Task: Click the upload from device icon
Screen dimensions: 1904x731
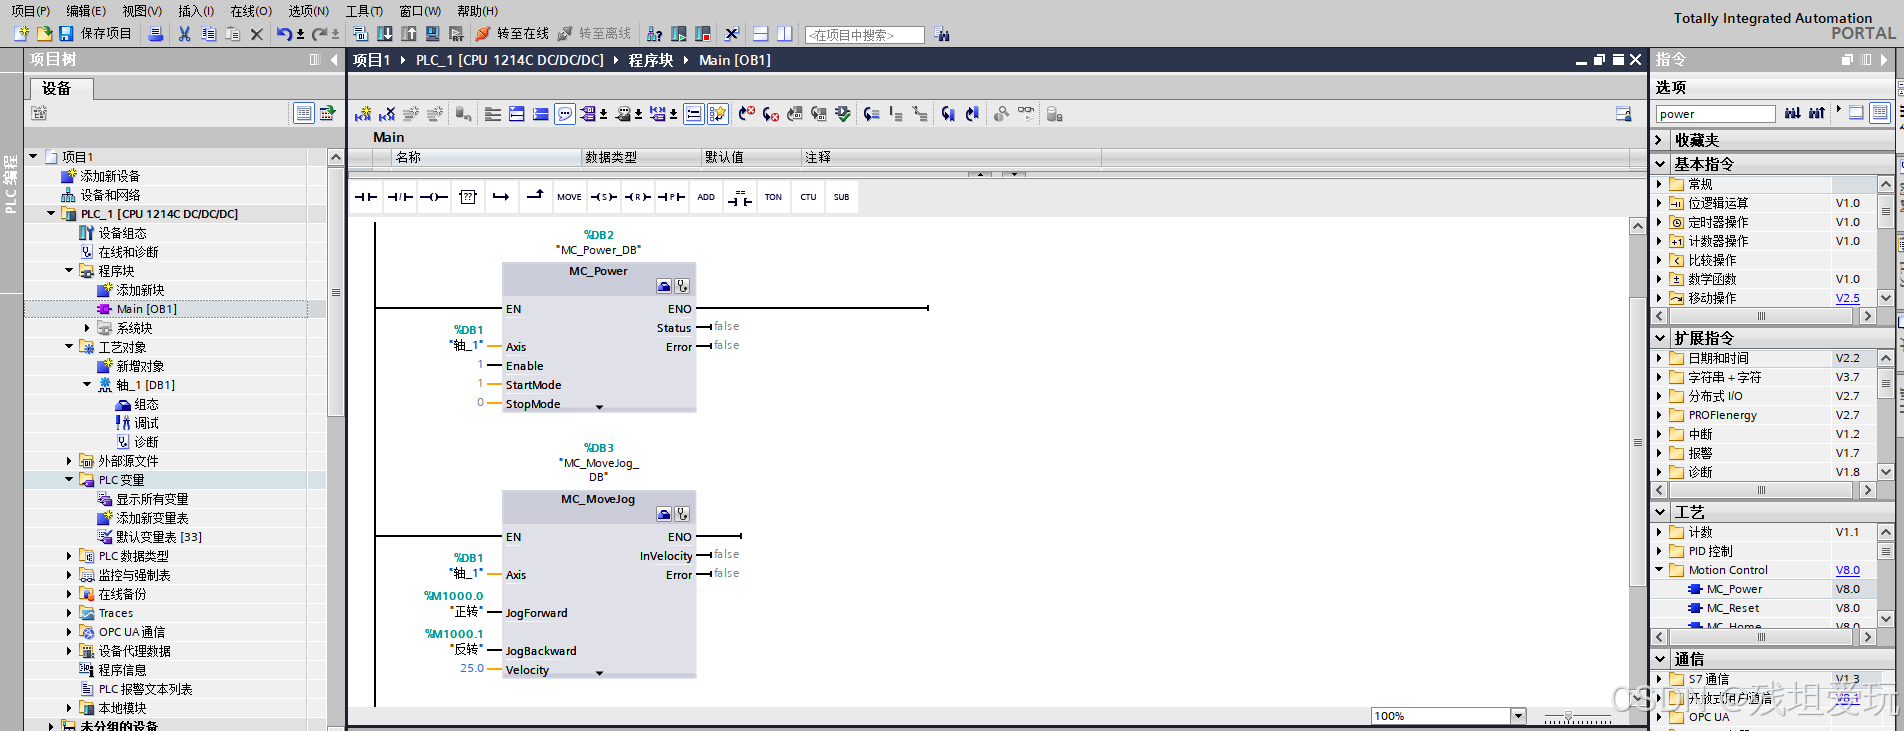Action: click(409, 34)
